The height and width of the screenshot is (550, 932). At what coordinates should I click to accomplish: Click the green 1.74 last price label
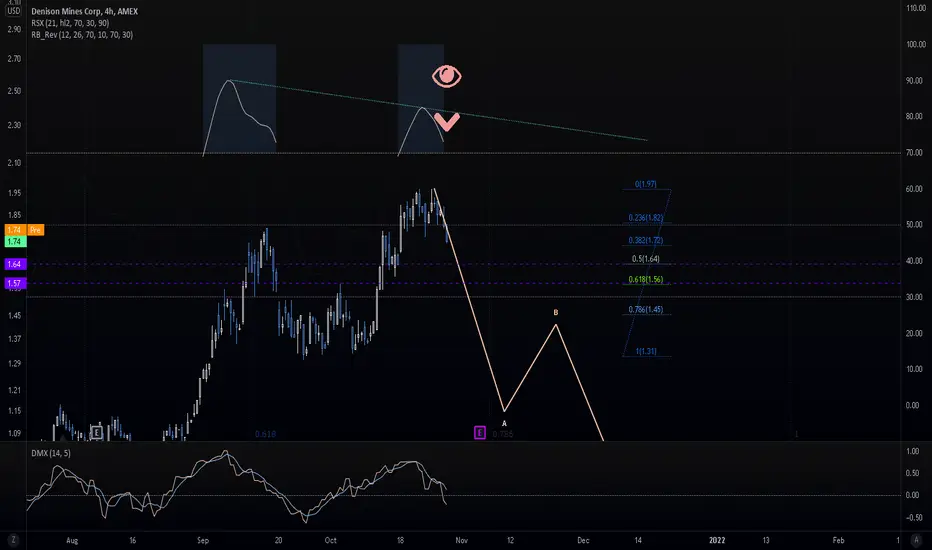point(14,241)
